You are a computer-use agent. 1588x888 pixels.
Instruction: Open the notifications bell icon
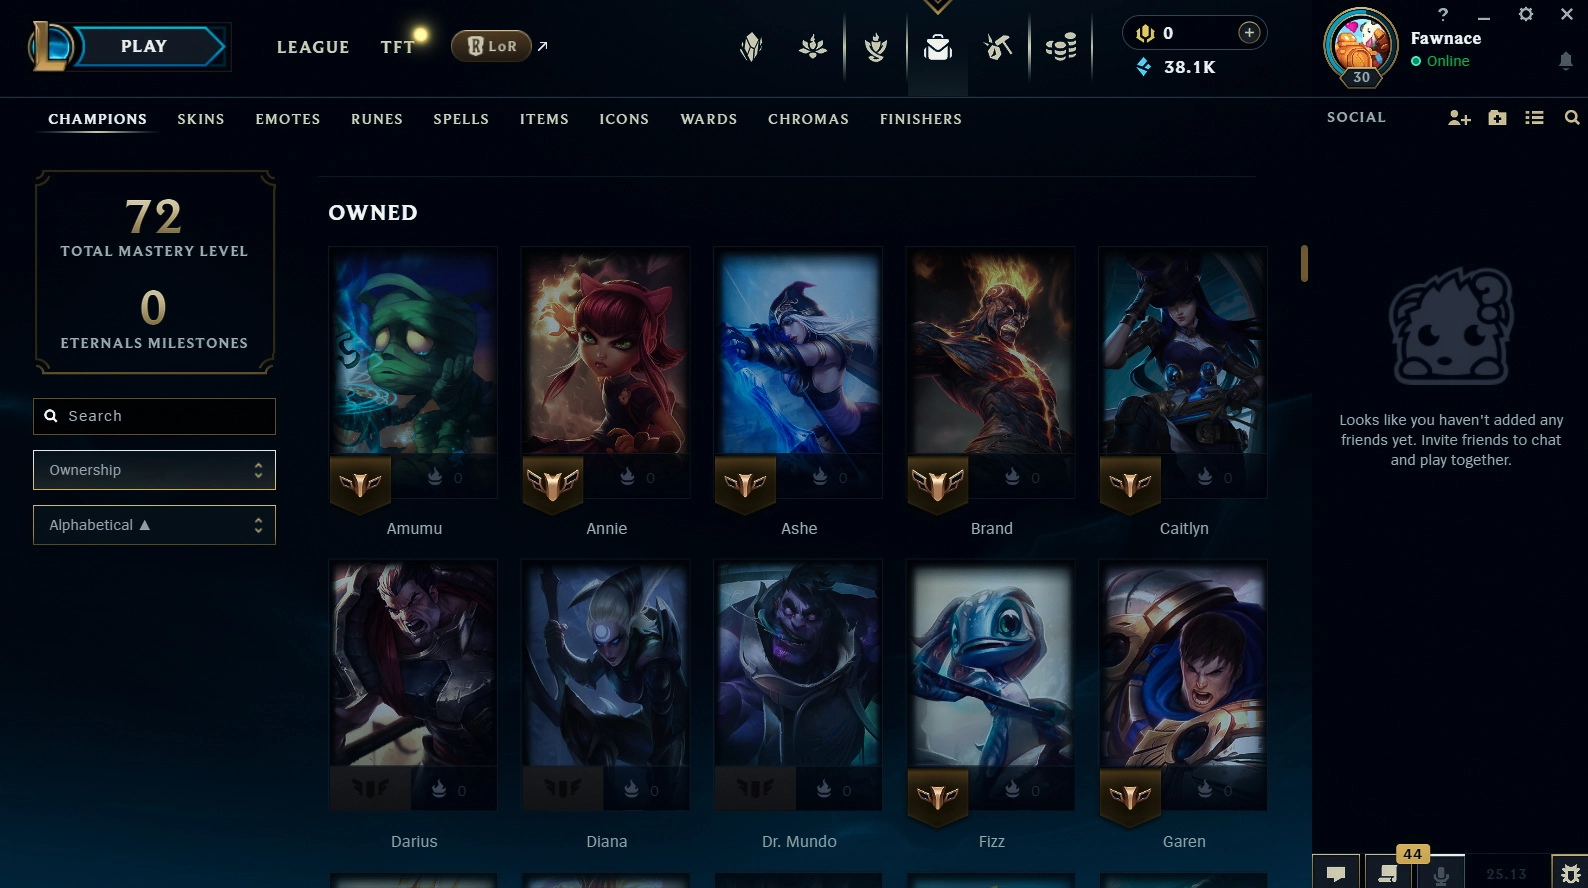tap(1565, 61)
